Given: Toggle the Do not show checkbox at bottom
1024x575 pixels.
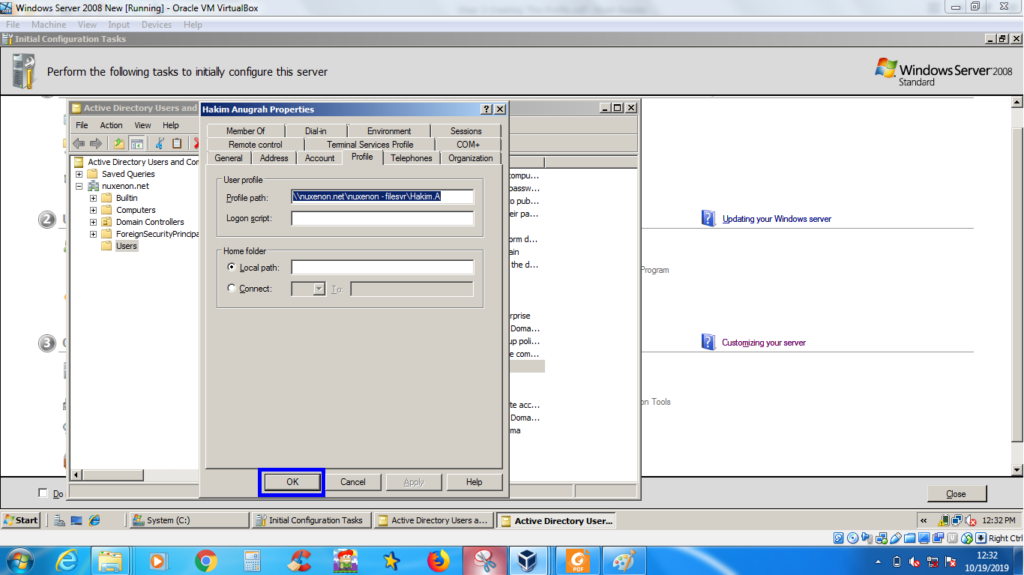Looking at the screenshot, I should tap(43, 493).
